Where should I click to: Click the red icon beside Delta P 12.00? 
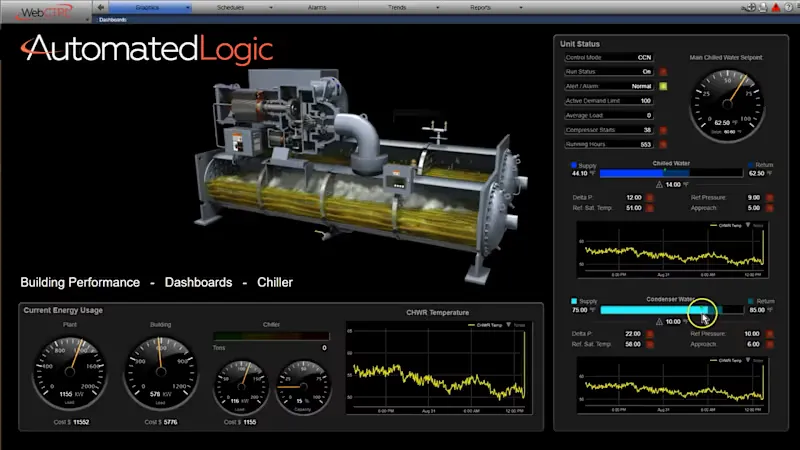(x=649, y=197)
